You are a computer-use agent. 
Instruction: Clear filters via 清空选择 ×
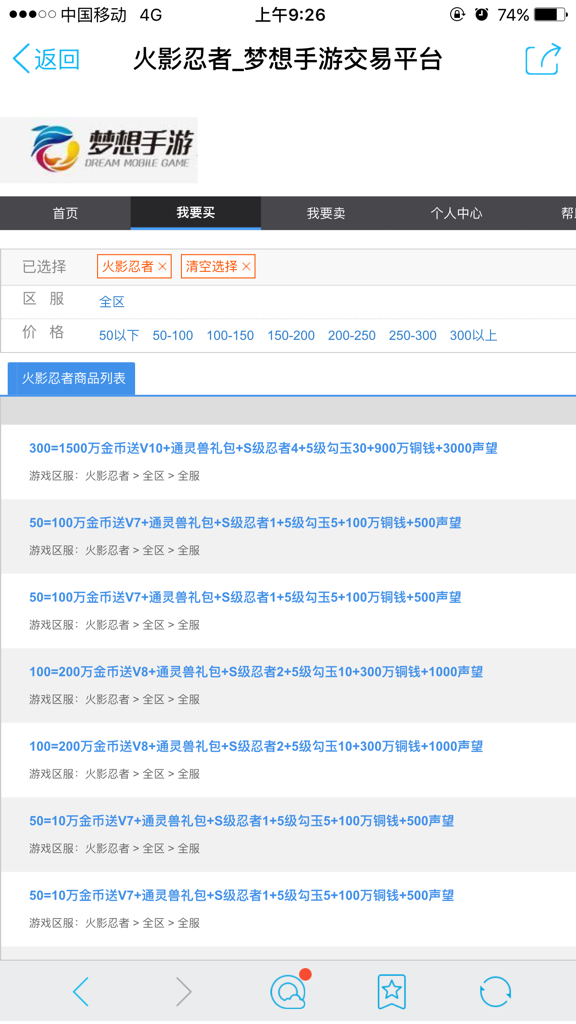(246, 266)
